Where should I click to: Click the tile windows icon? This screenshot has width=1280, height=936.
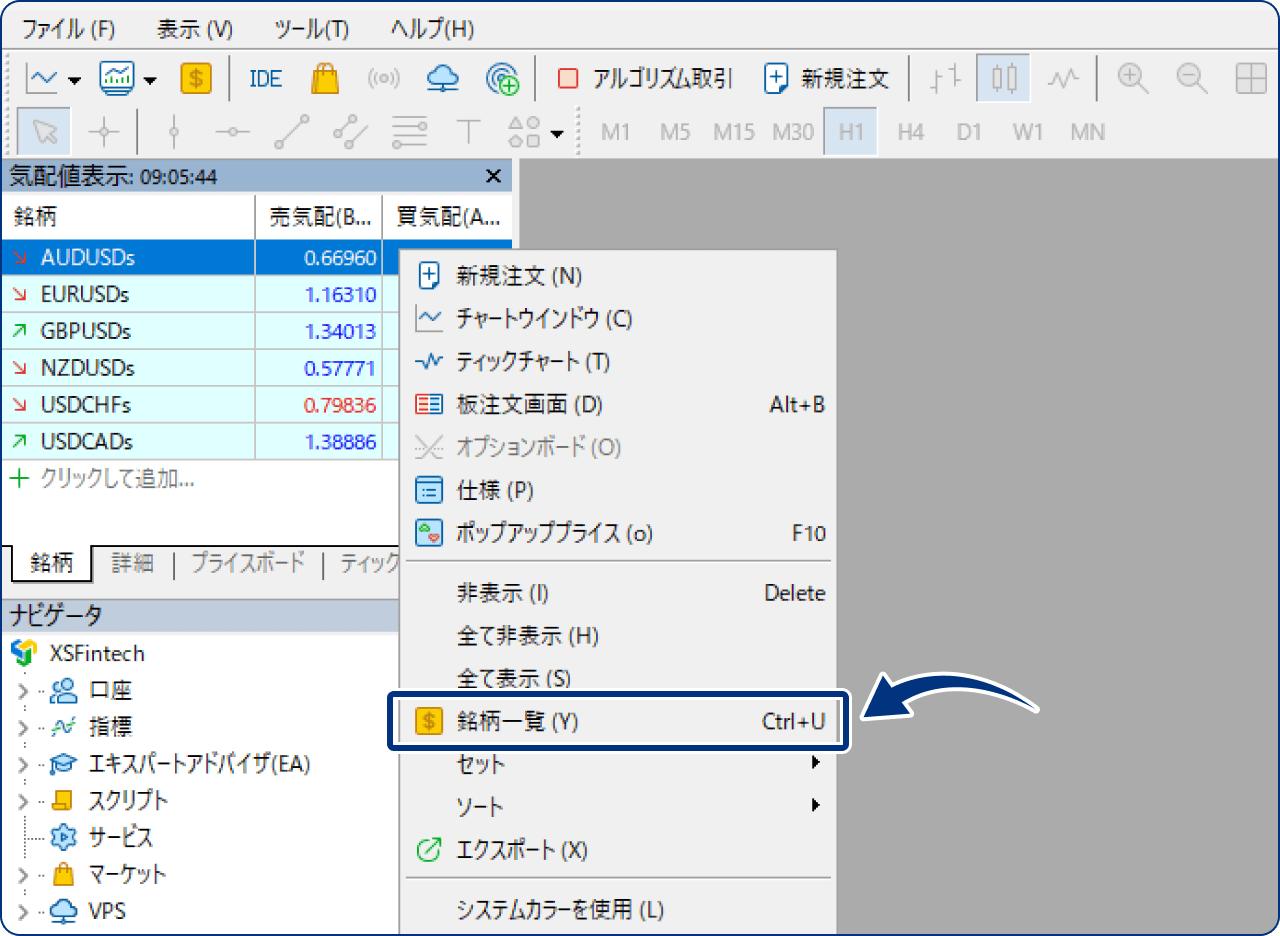1250,78
